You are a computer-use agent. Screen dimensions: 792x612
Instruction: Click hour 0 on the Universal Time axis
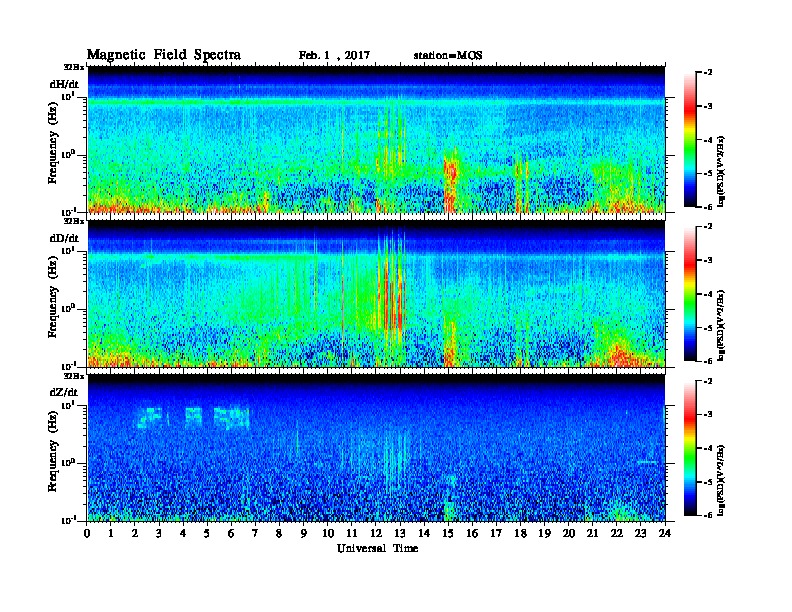point(87,533)
